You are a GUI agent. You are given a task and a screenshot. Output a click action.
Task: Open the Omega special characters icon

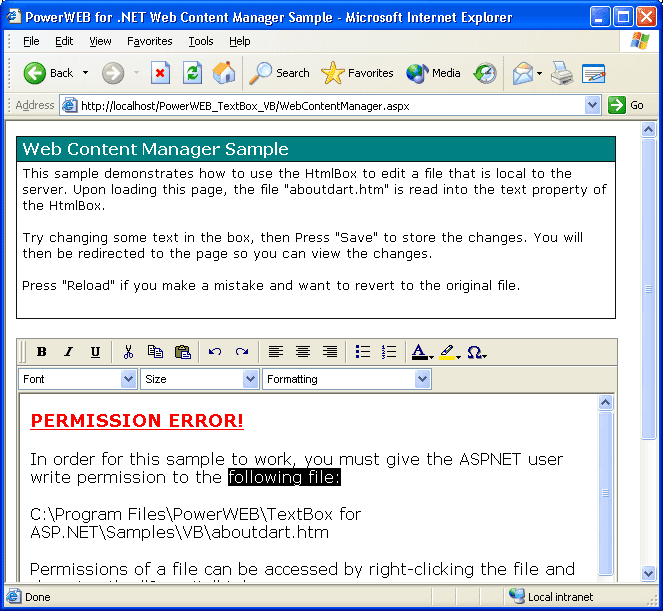[474, 352]
